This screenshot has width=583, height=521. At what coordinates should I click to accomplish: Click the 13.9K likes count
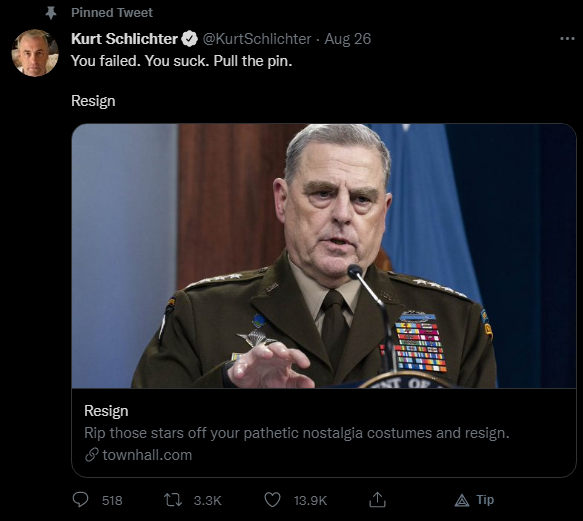pos(310,501)
